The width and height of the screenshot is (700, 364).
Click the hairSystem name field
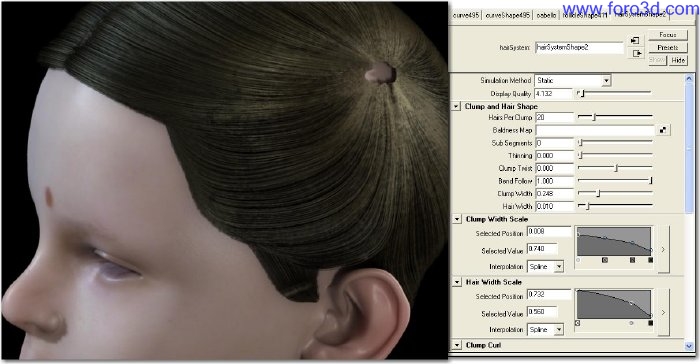pos(579,47)
